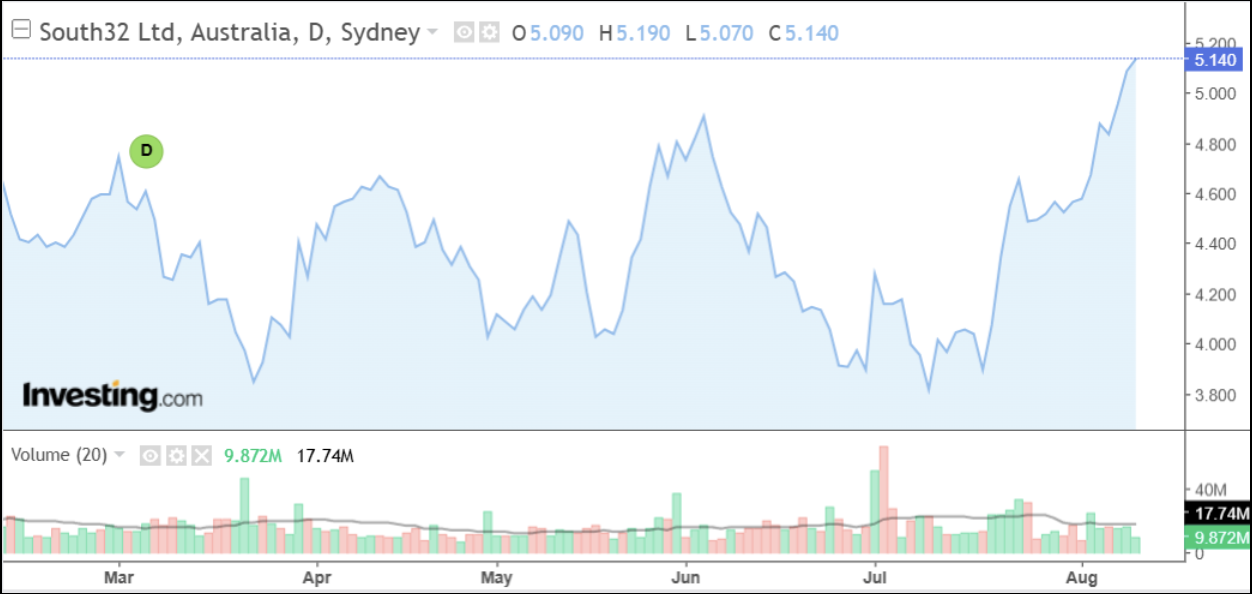
Task: Click the 5.000 price axis label
Action: (1218, 94)
